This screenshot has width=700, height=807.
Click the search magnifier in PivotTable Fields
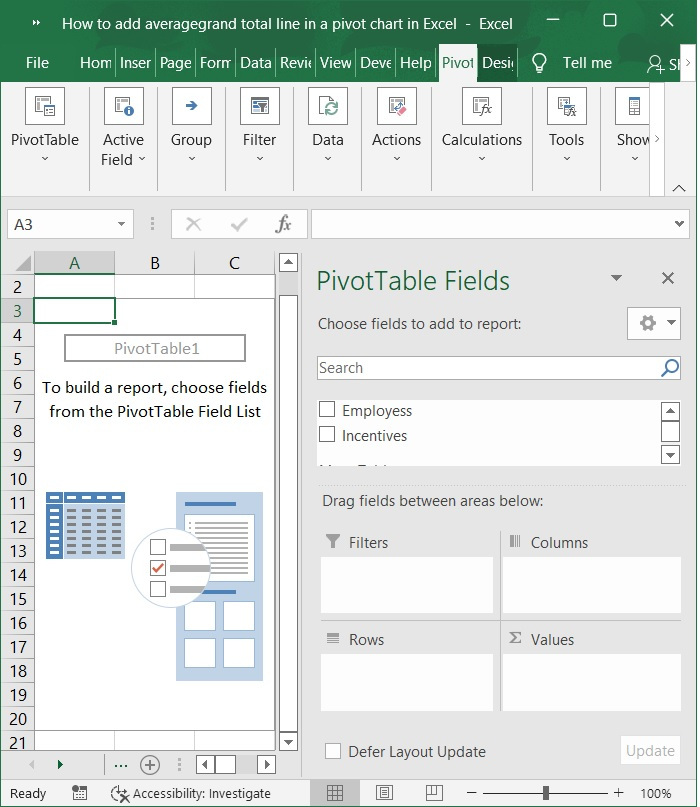point(670,367)
